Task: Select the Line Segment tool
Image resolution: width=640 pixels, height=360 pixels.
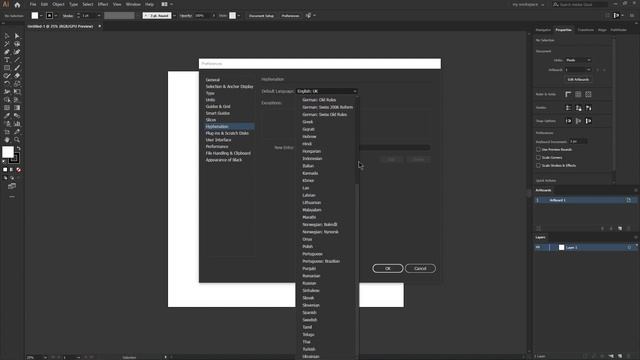Action: [x=17, y=60]
